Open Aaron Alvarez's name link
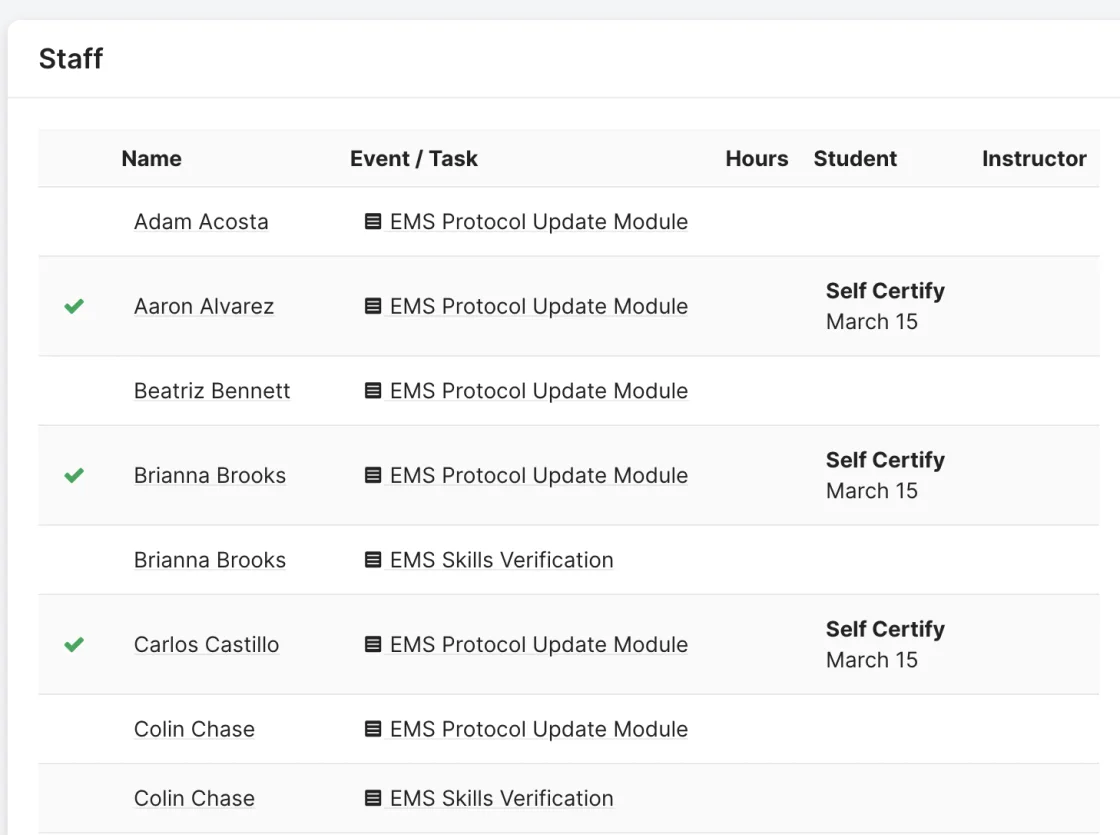Viewport: 1120px width, 835px height. (204, 306)
